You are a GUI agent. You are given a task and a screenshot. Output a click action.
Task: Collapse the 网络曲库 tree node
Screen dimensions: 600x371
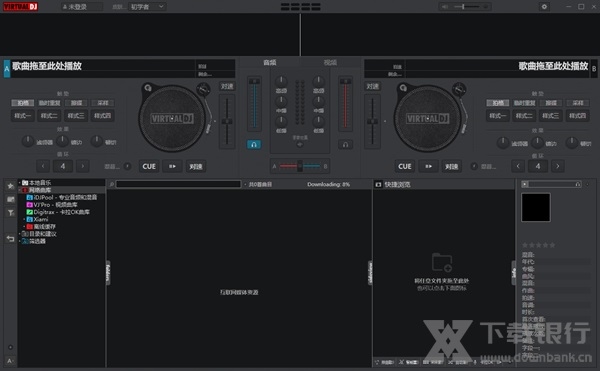coord(20,190)
